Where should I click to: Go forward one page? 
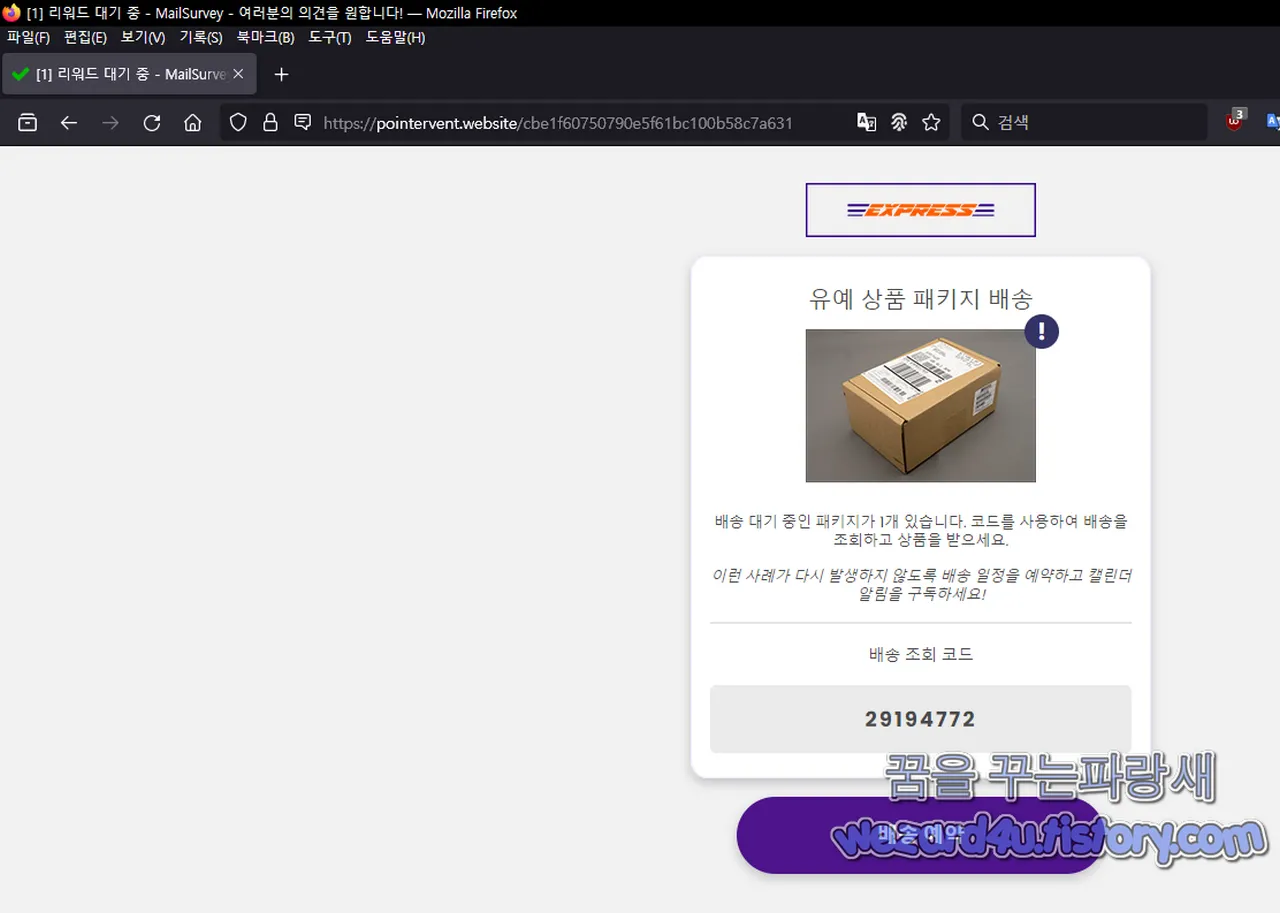coord(111,123)
